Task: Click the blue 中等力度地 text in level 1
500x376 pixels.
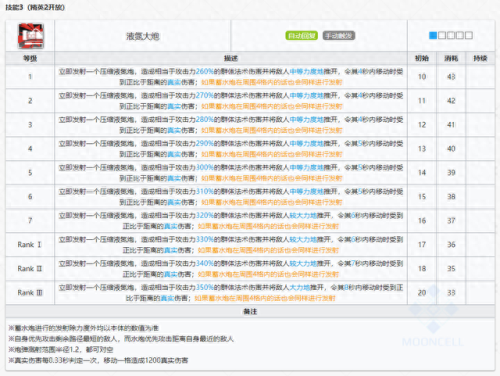Action: click(307, 71)
